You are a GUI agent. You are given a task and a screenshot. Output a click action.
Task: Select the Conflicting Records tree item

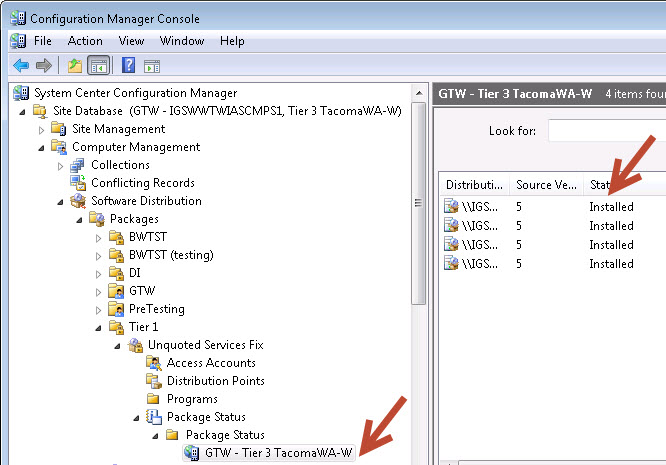click(143, 183)
